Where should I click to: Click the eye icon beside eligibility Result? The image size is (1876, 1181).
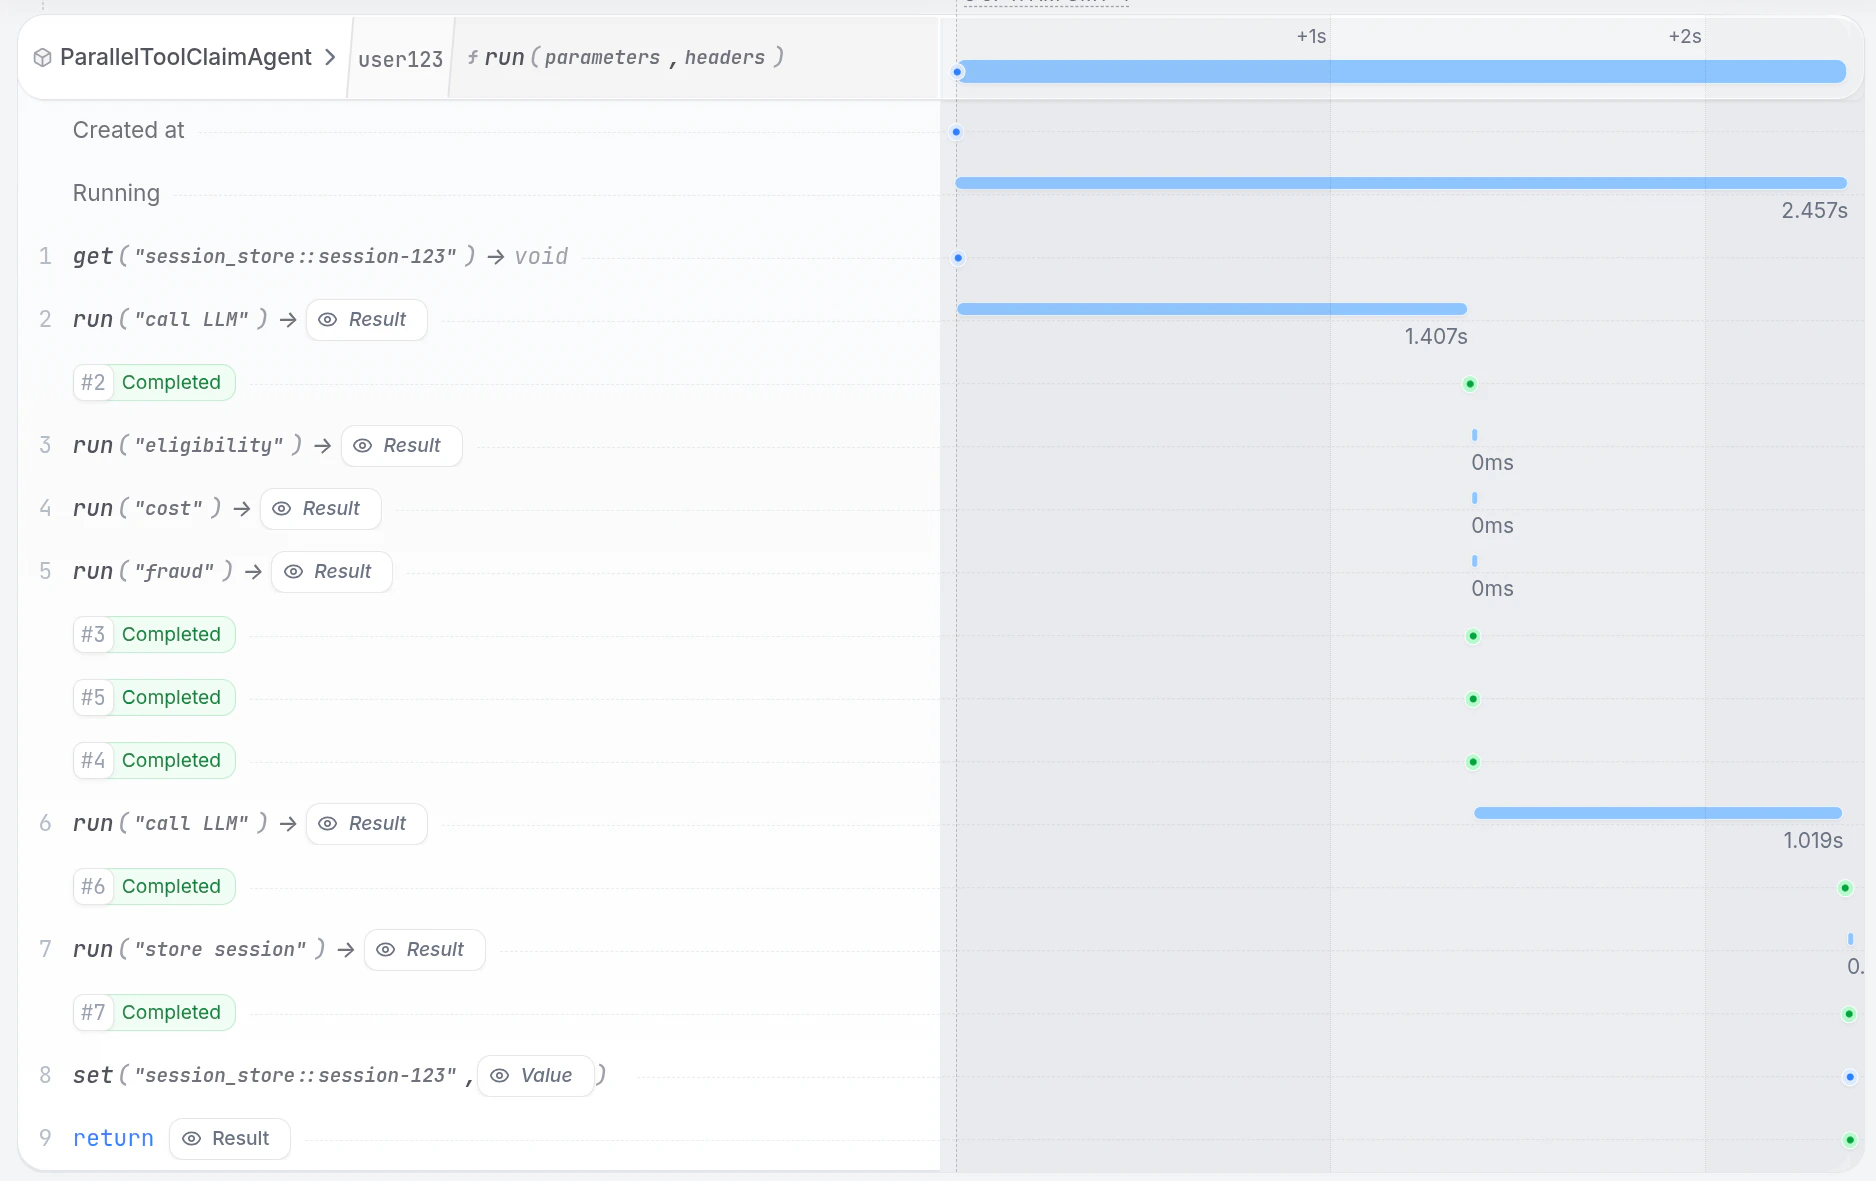click(x=362, y=446)
